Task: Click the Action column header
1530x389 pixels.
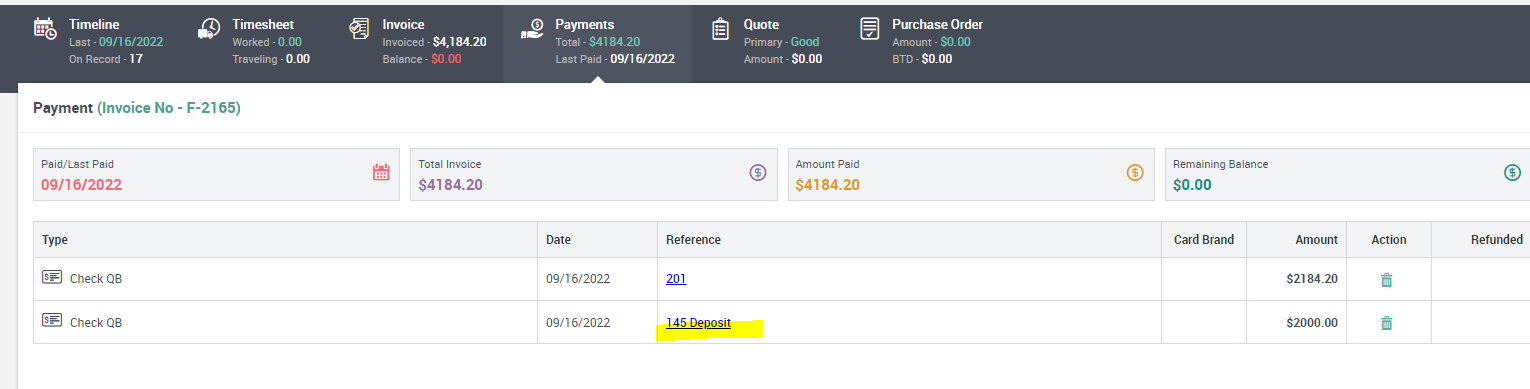Action: pyautogui.click(x=1389, y=240)
